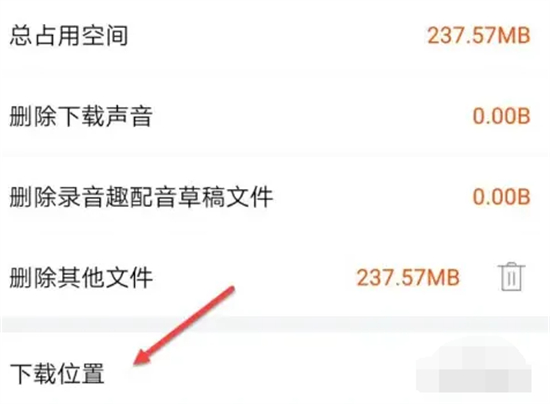
Task: Click the characters 空间 in 总占用空间
Action: point(105,35)
